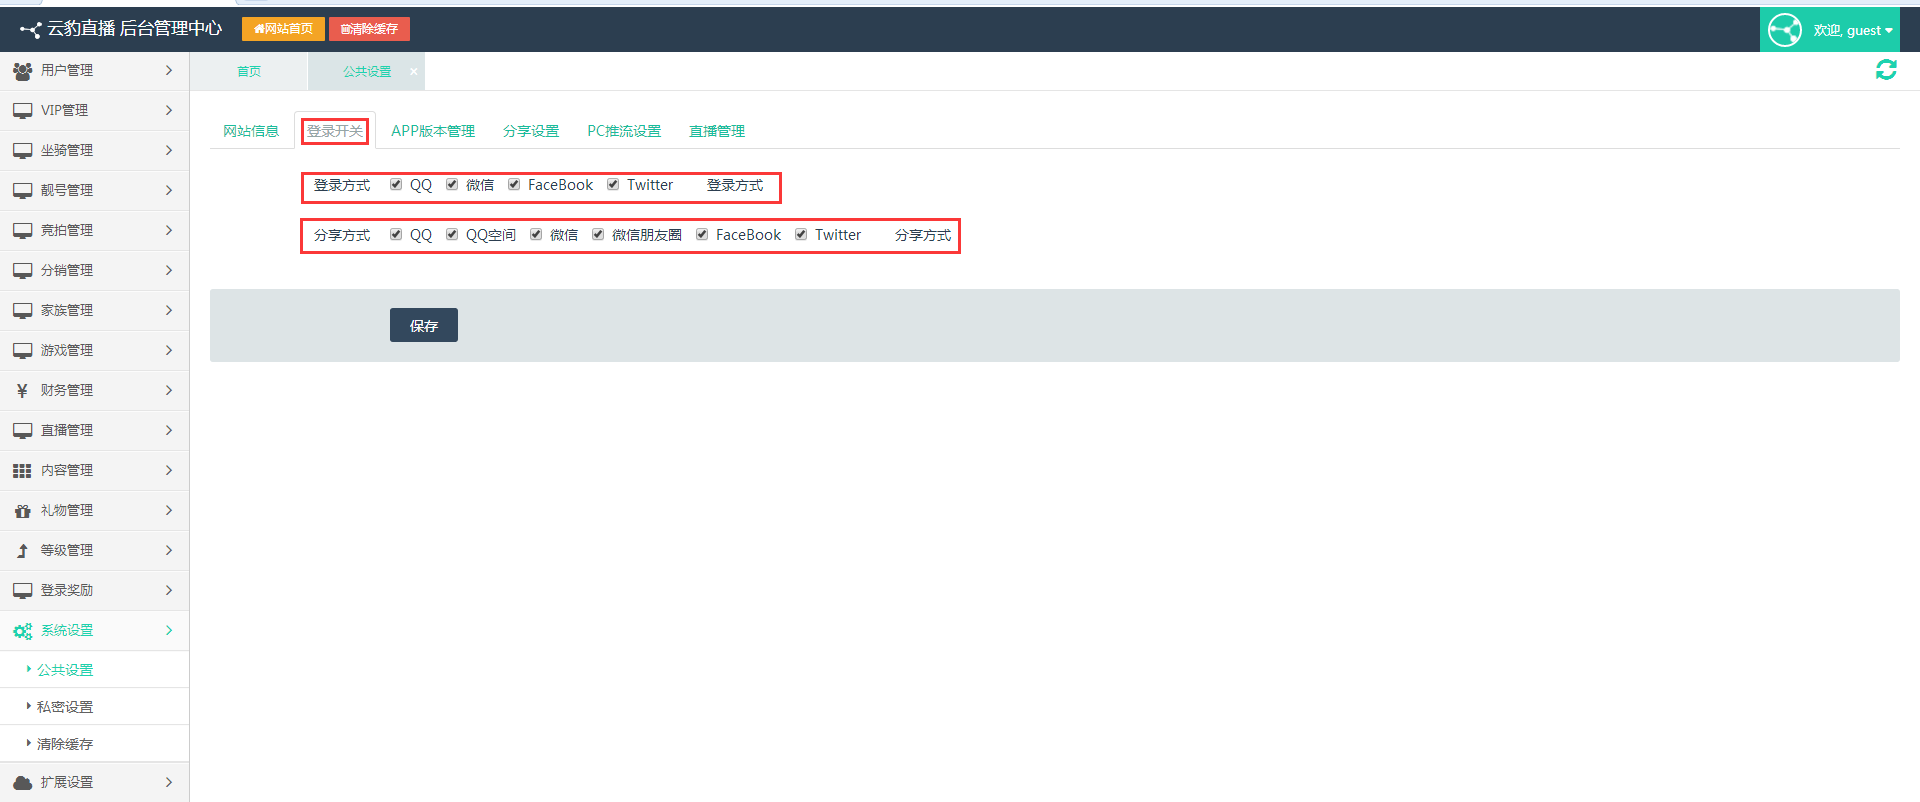Open the PC推流设置 tab
Image resolution: width=1920 pixels, height=802 pixels.
[x=624, y=131]
